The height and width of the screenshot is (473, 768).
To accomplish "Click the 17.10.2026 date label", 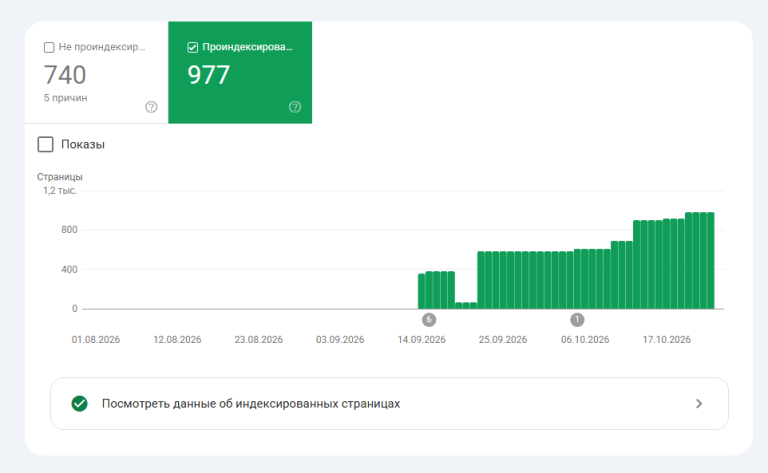I will [667, 340].
